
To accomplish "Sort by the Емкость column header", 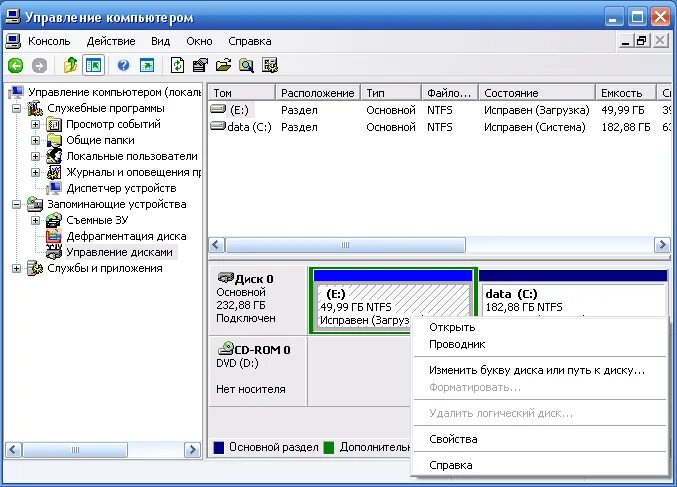I will point(626,93).
